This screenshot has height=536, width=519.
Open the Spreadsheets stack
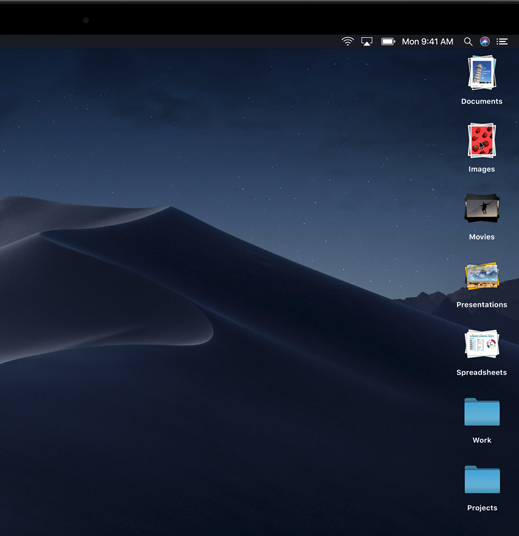pyautogui.click(x=482, y=344)
